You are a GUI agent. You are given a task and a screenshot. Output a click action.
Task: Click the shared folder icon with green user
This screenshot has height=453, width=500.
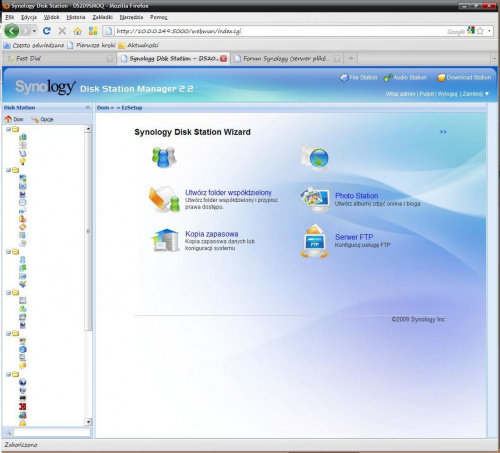[x=164, y=199]
